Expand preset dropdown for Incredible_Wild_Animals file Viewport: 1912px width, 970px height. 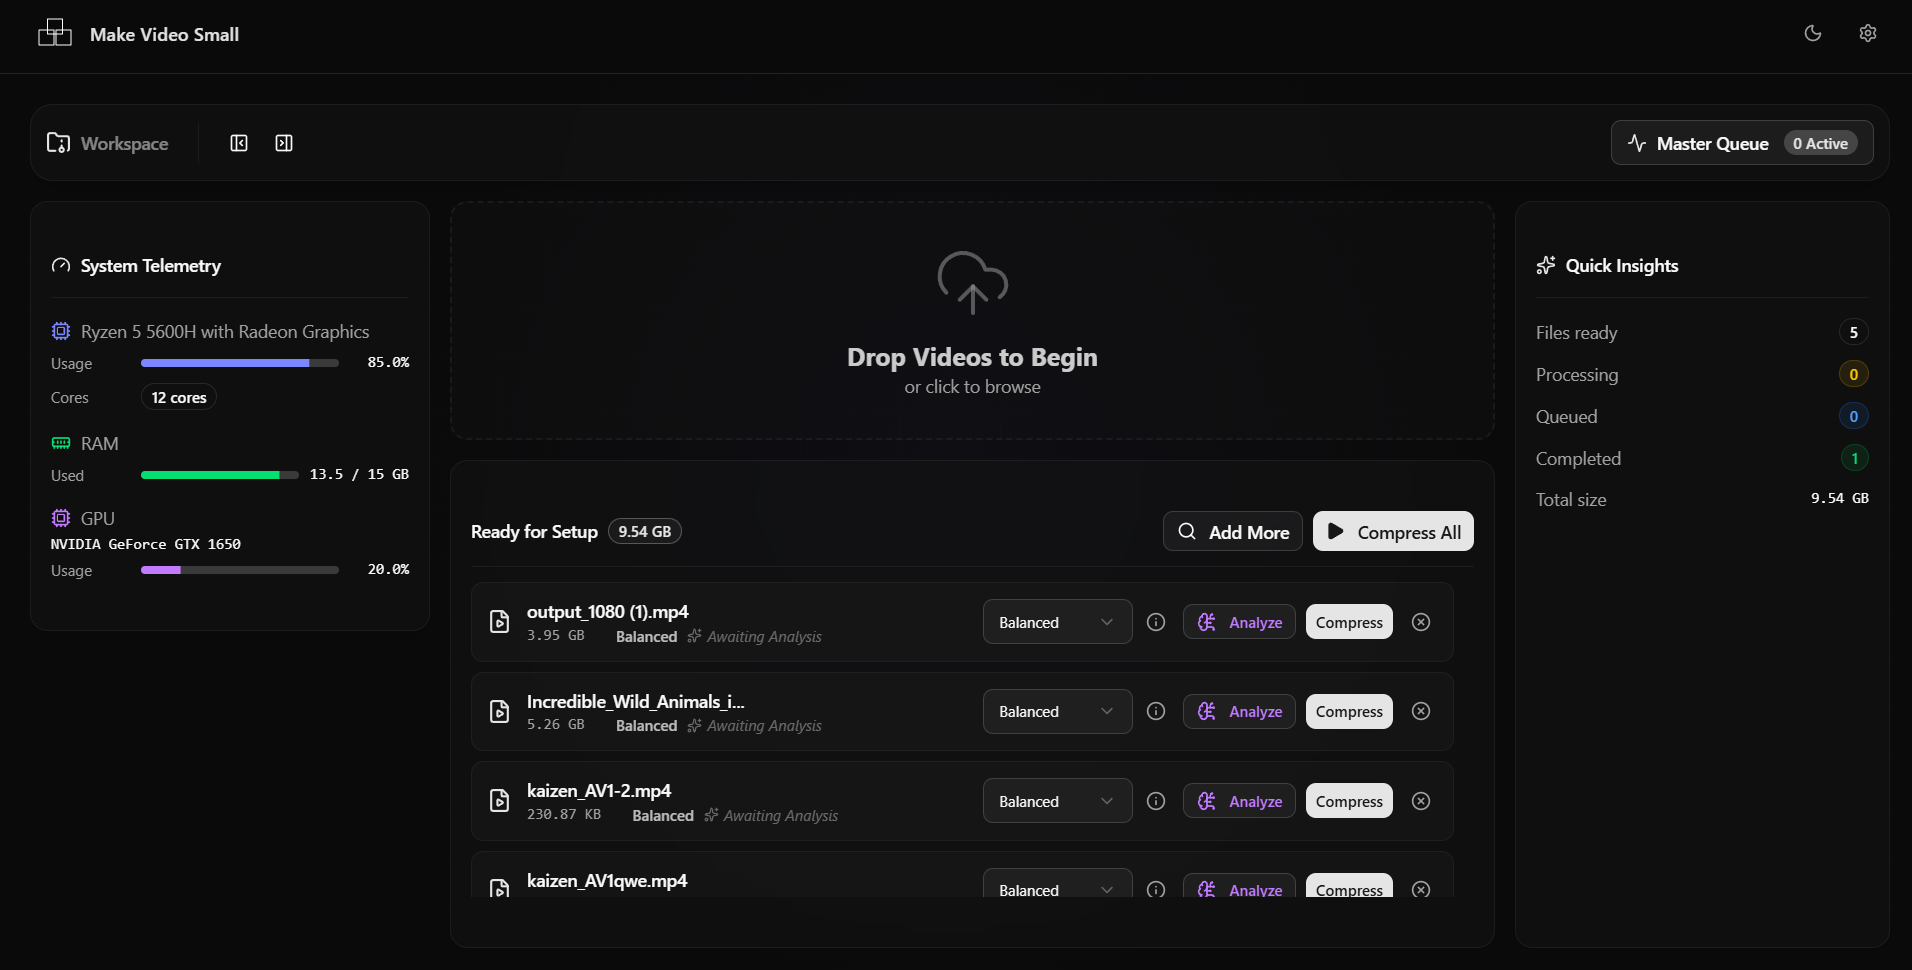[x=1057, y=711]
